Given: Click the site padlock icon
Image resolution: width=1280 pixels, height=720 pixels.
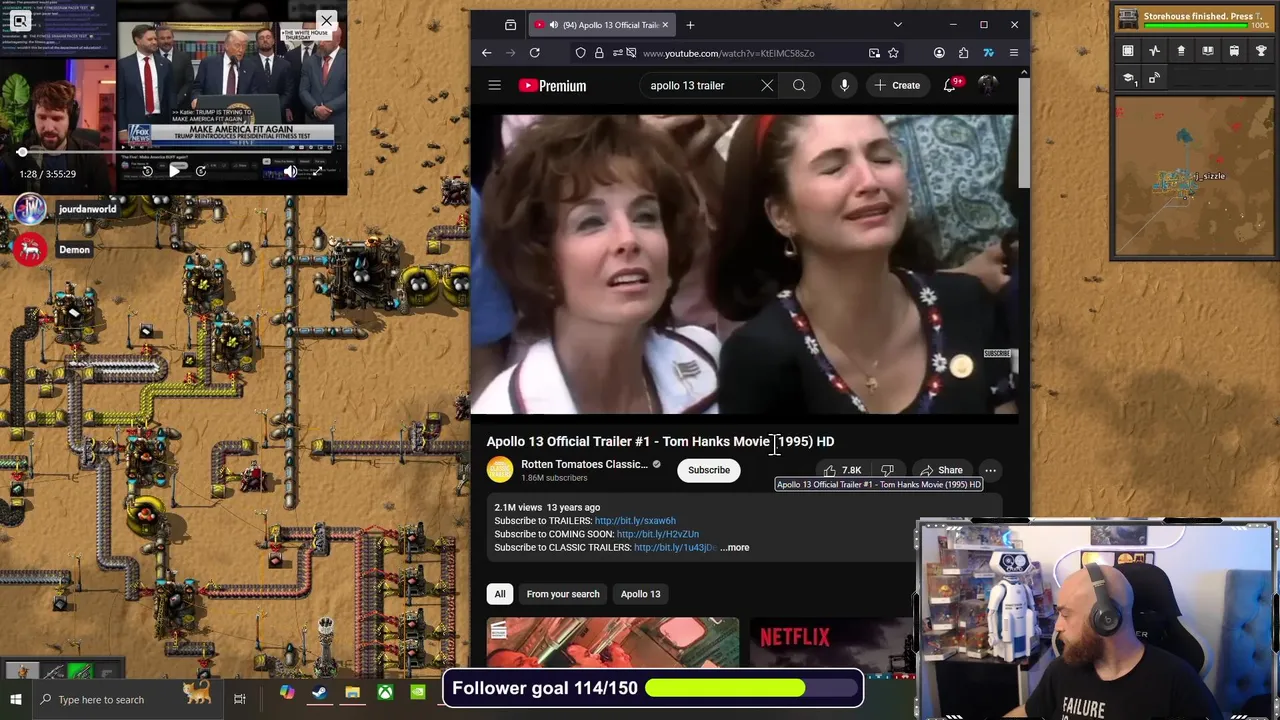Looking at the screenshot, I should (598, 53).
